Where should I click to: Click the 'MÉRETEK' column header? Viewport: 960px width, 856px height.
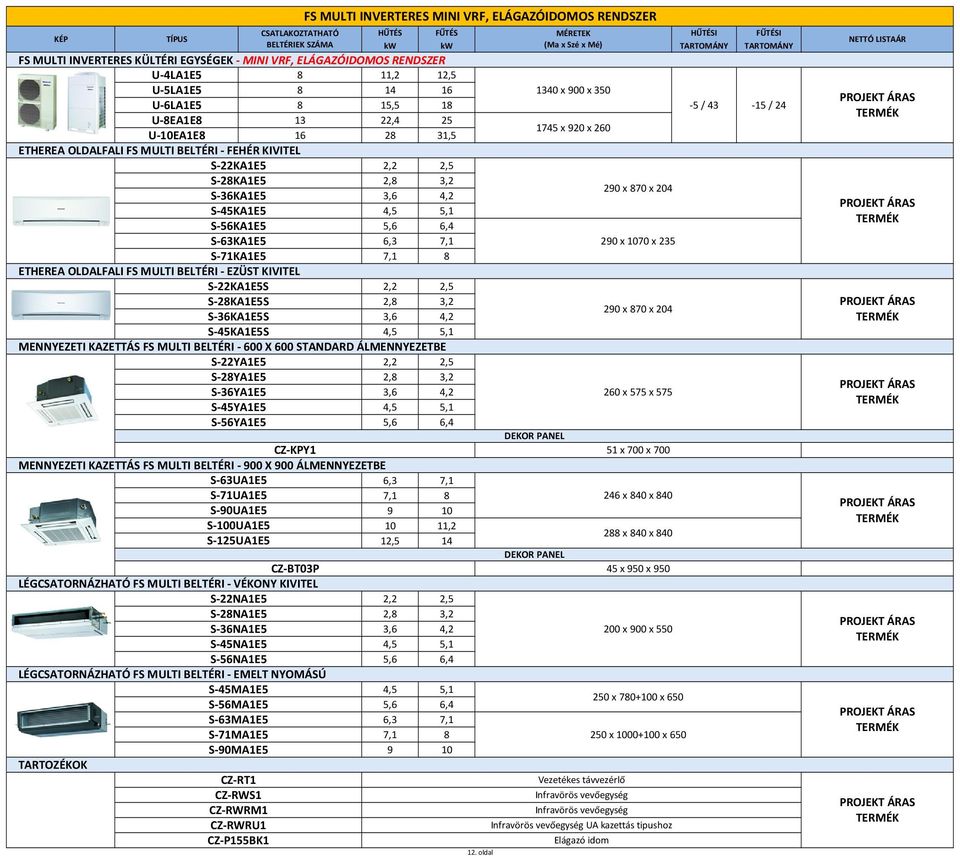click(573, 39)
